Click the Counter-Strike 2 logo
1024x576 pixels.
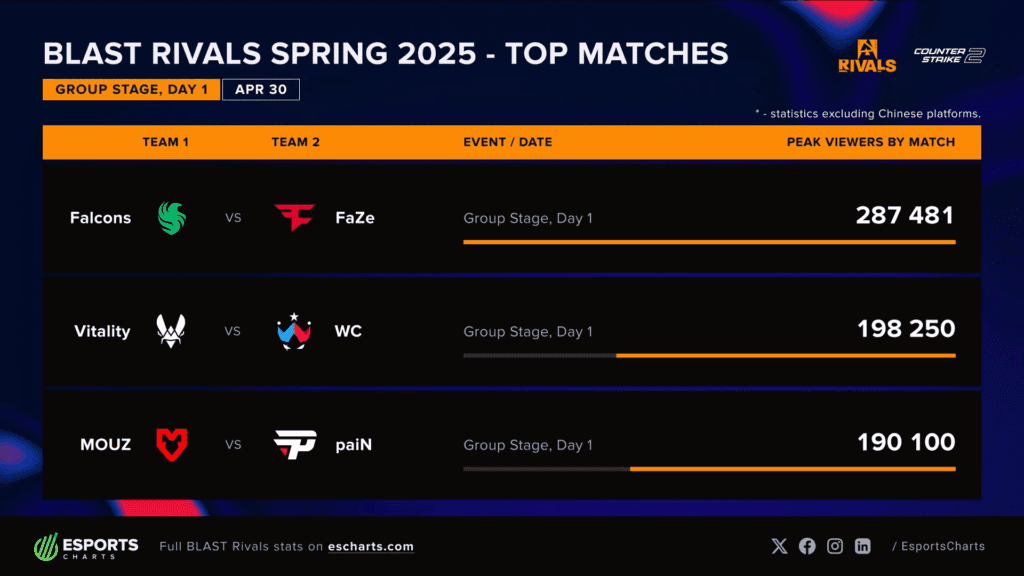point(950,56)
